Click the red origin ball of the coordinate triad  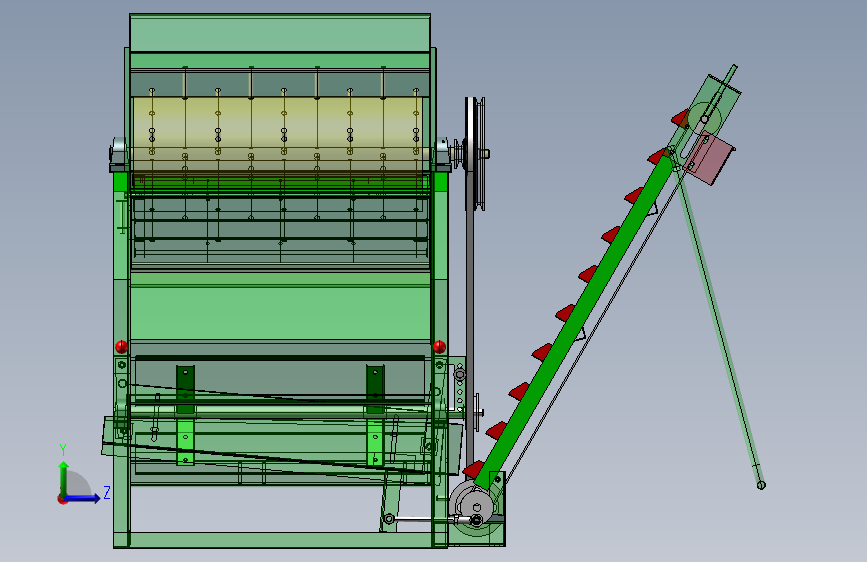tap(62, 499)
